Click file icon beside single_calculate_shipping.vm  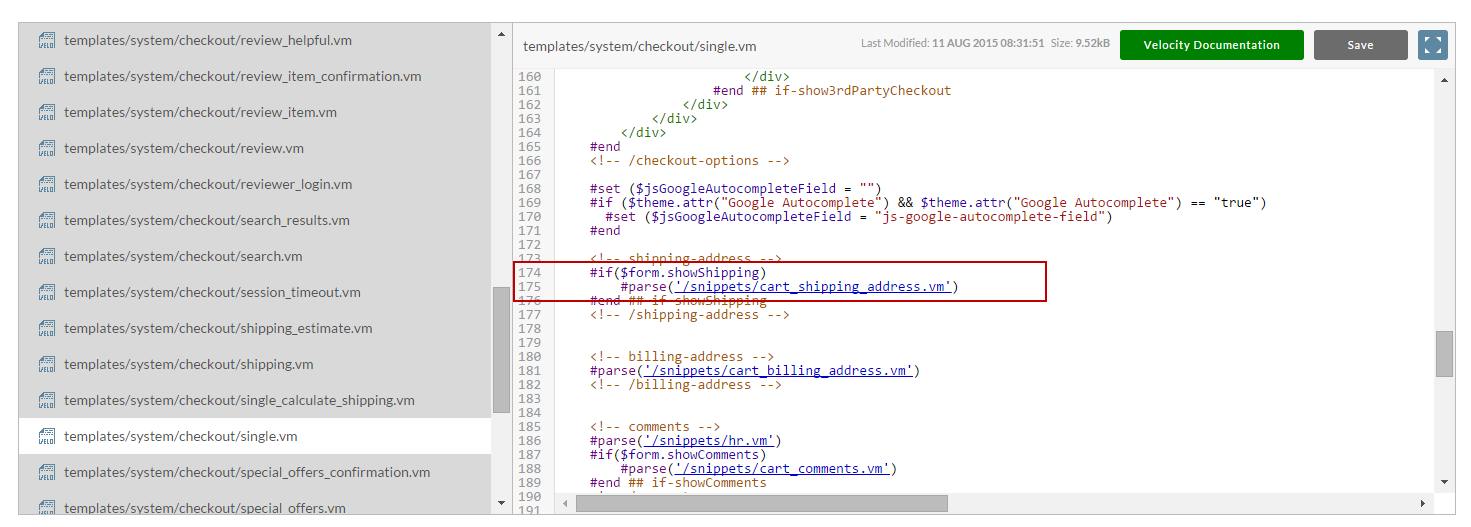(46, 401)
